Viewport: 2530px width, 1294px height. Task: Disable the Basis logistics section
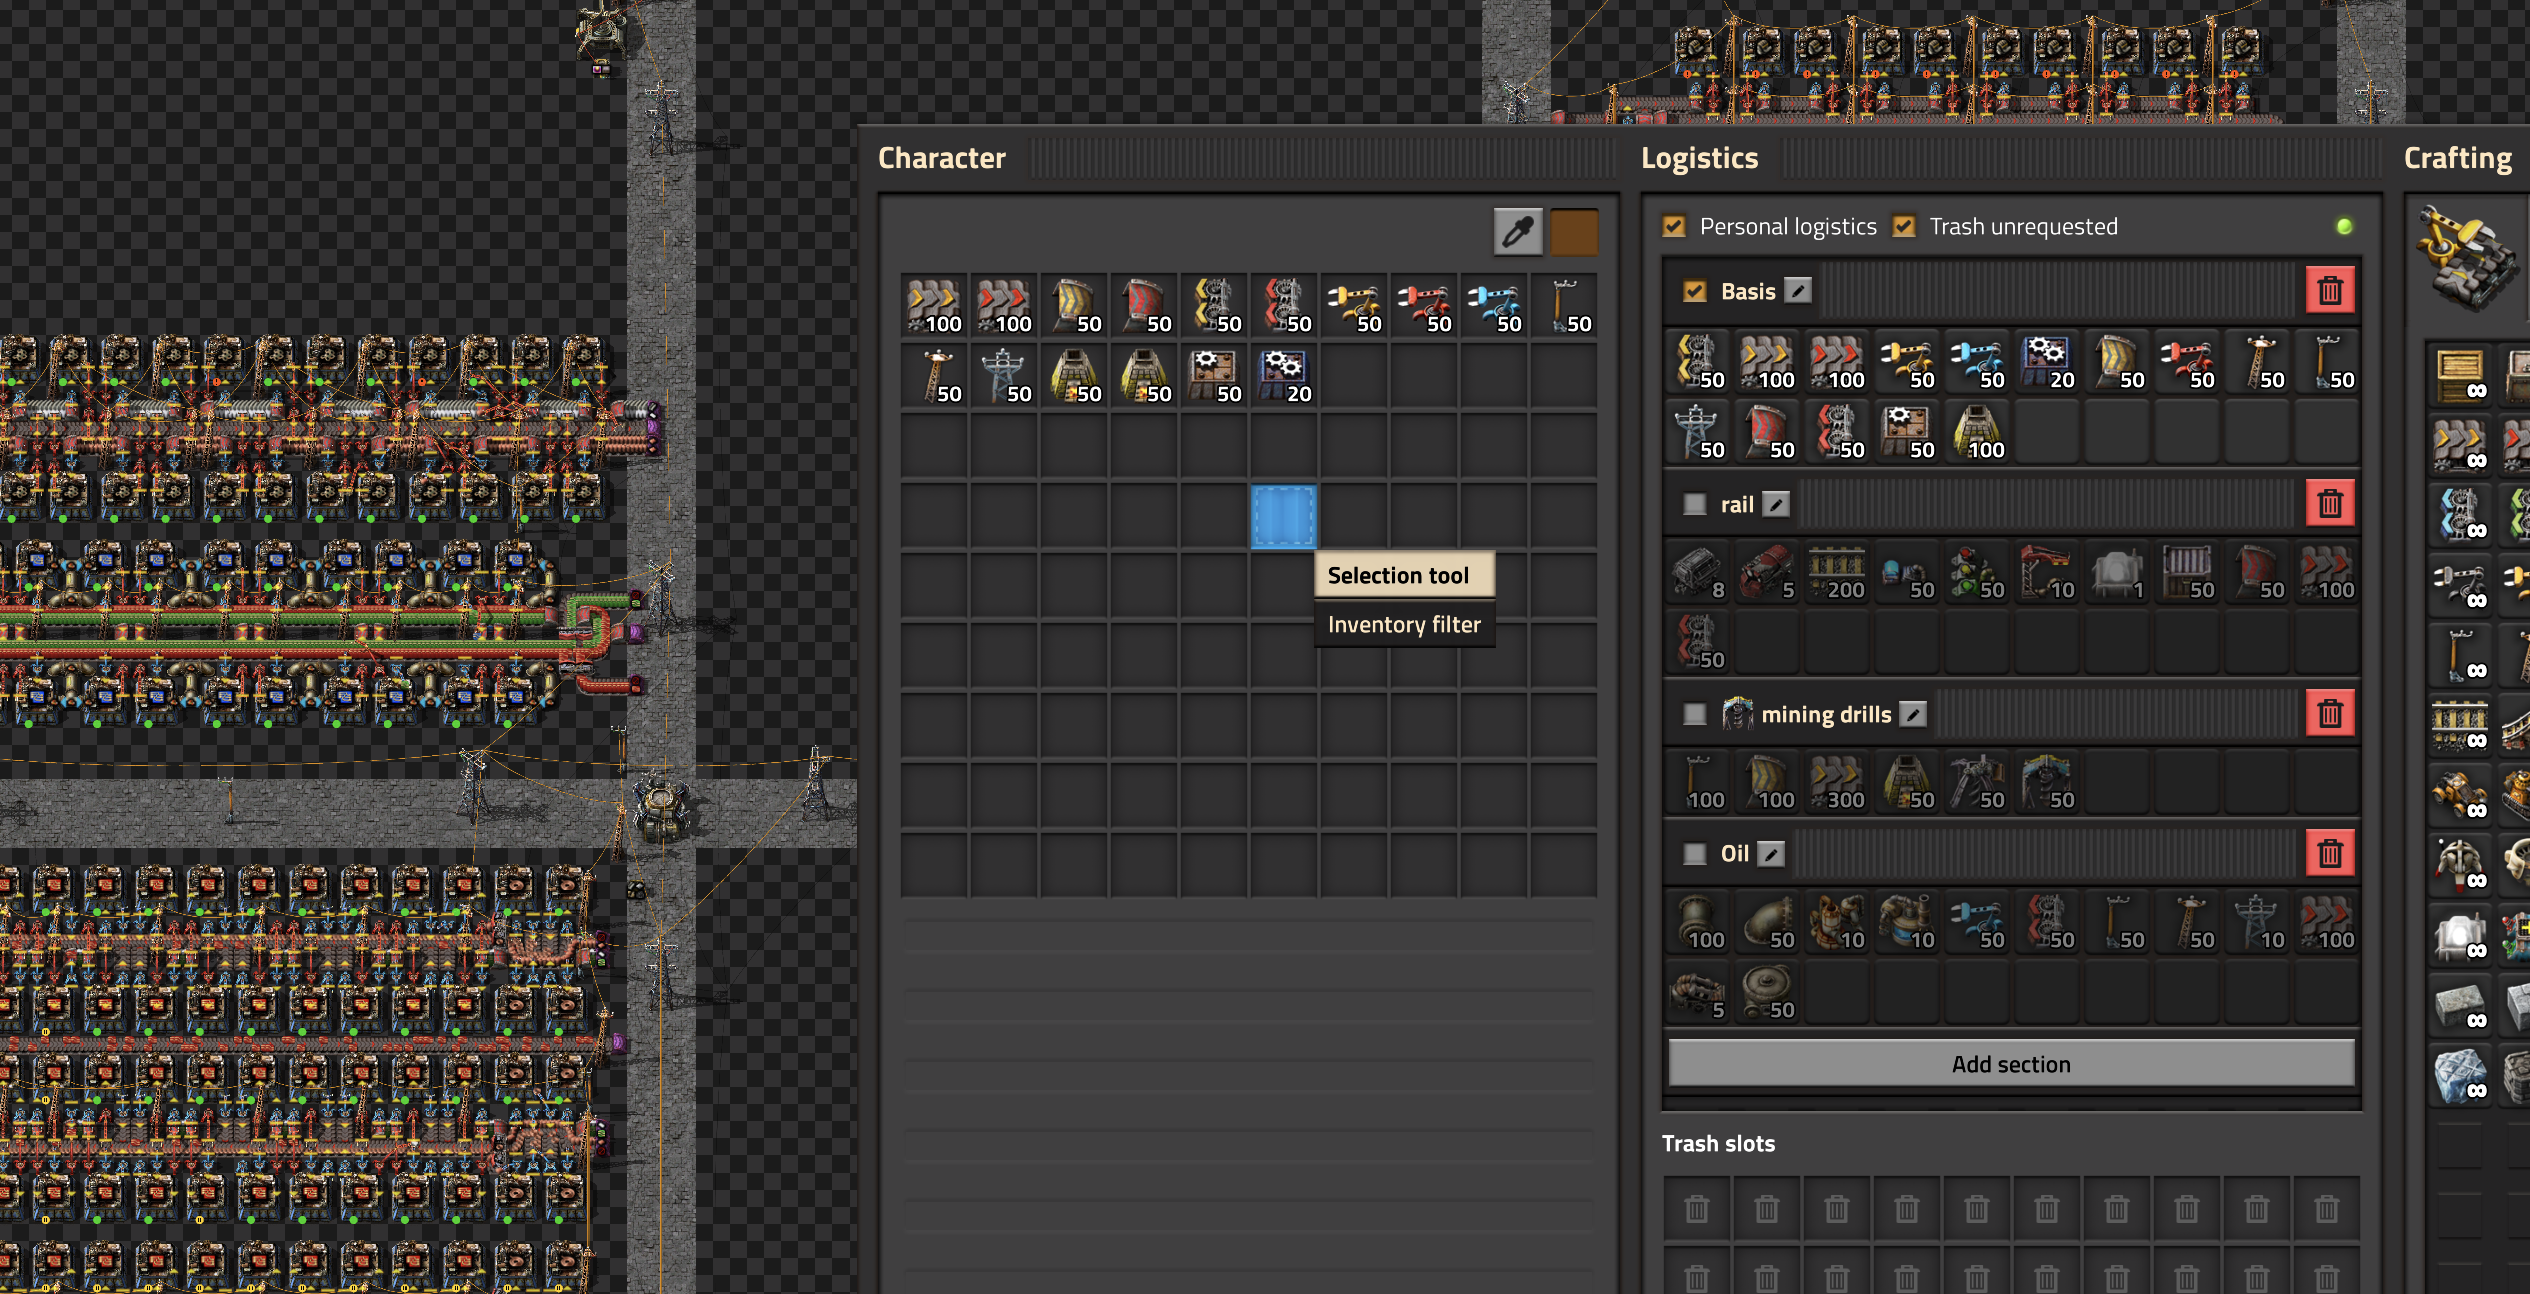pos(1695,291)
